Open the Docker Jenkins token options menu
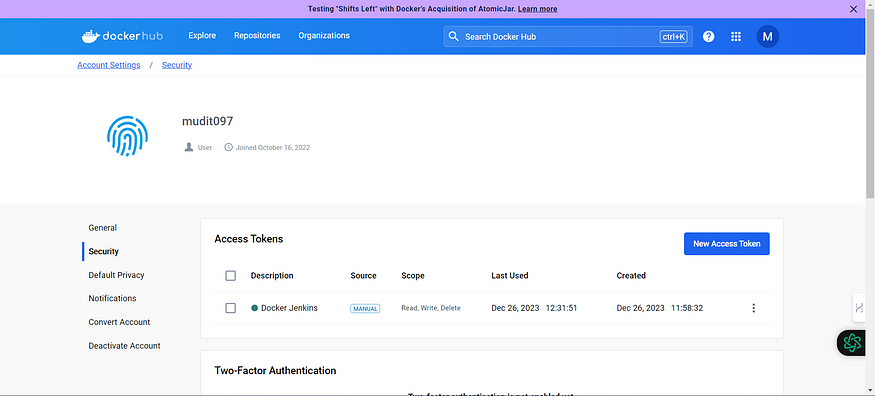This screenshot has width=875, height=396. pos(753,308)
